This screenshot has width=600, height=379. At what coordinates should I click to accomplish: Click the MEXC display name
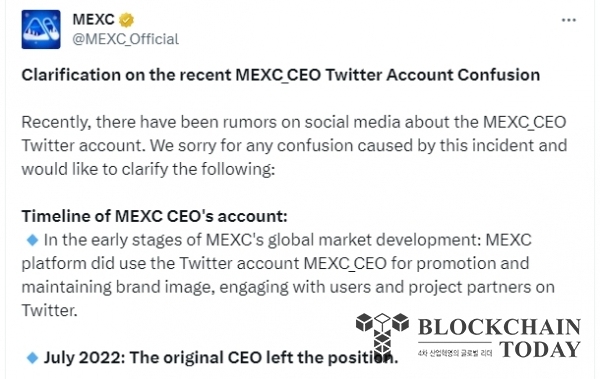[x=93, y=20]
